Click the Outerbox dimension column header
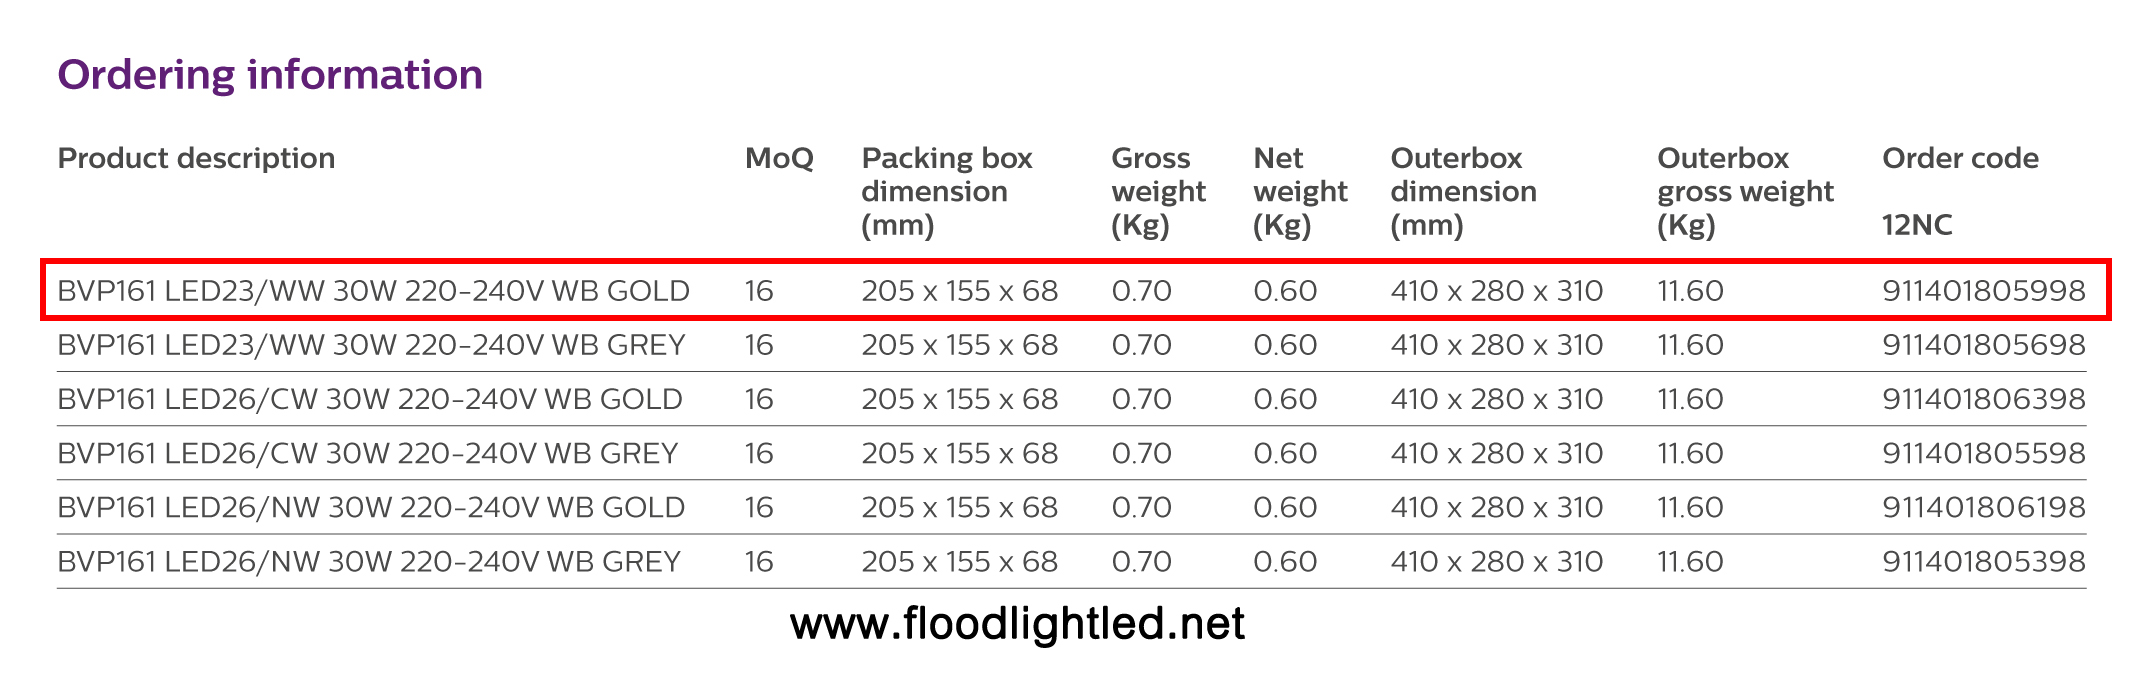Viewport: 2151px width, 676px height. 1463,191
